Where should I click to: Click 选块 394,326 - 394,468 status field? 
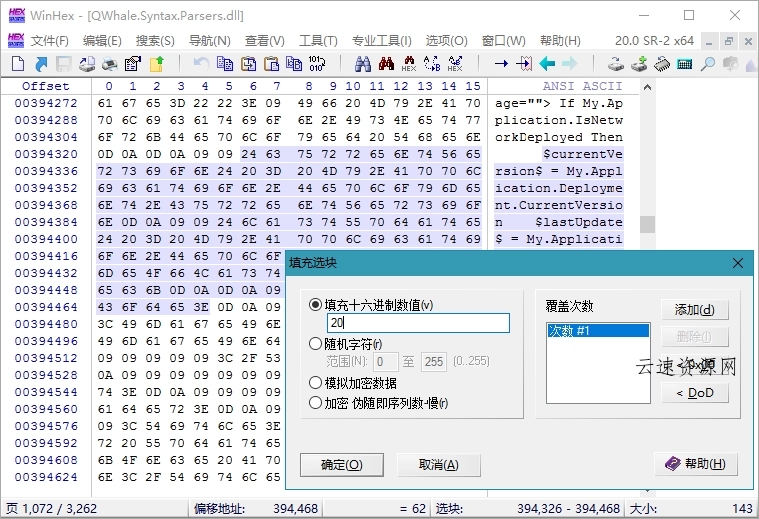[528, 508]
